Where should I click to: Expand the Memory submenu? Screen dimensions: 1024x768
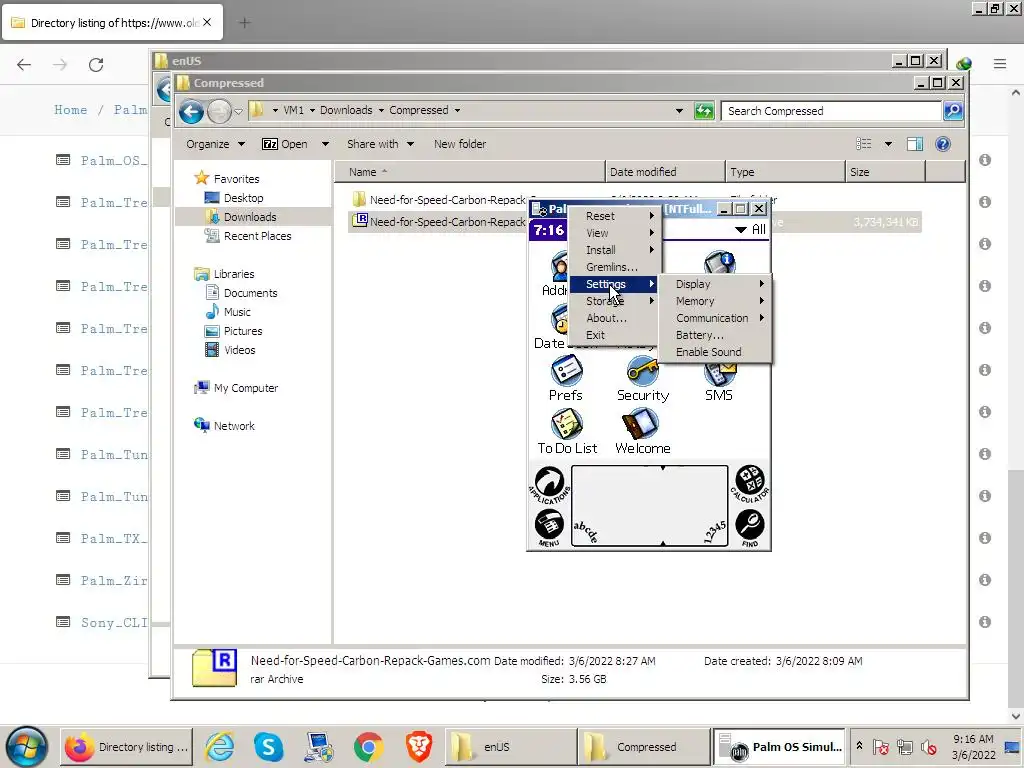715,301
